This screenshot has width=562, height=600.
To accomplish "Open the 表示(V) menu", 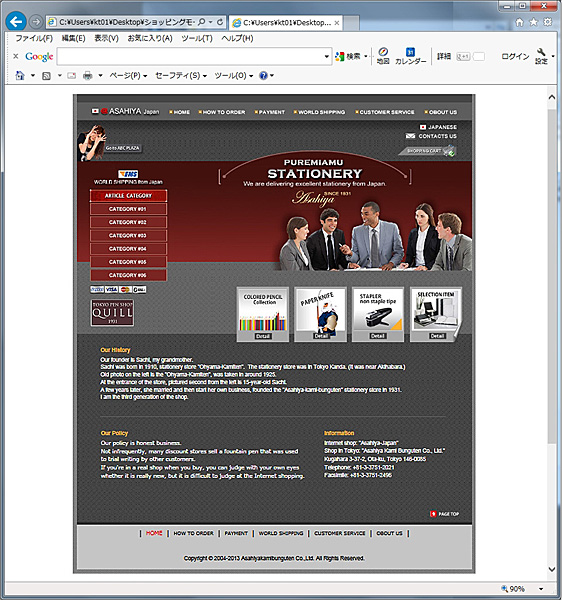I will [106, 38].
